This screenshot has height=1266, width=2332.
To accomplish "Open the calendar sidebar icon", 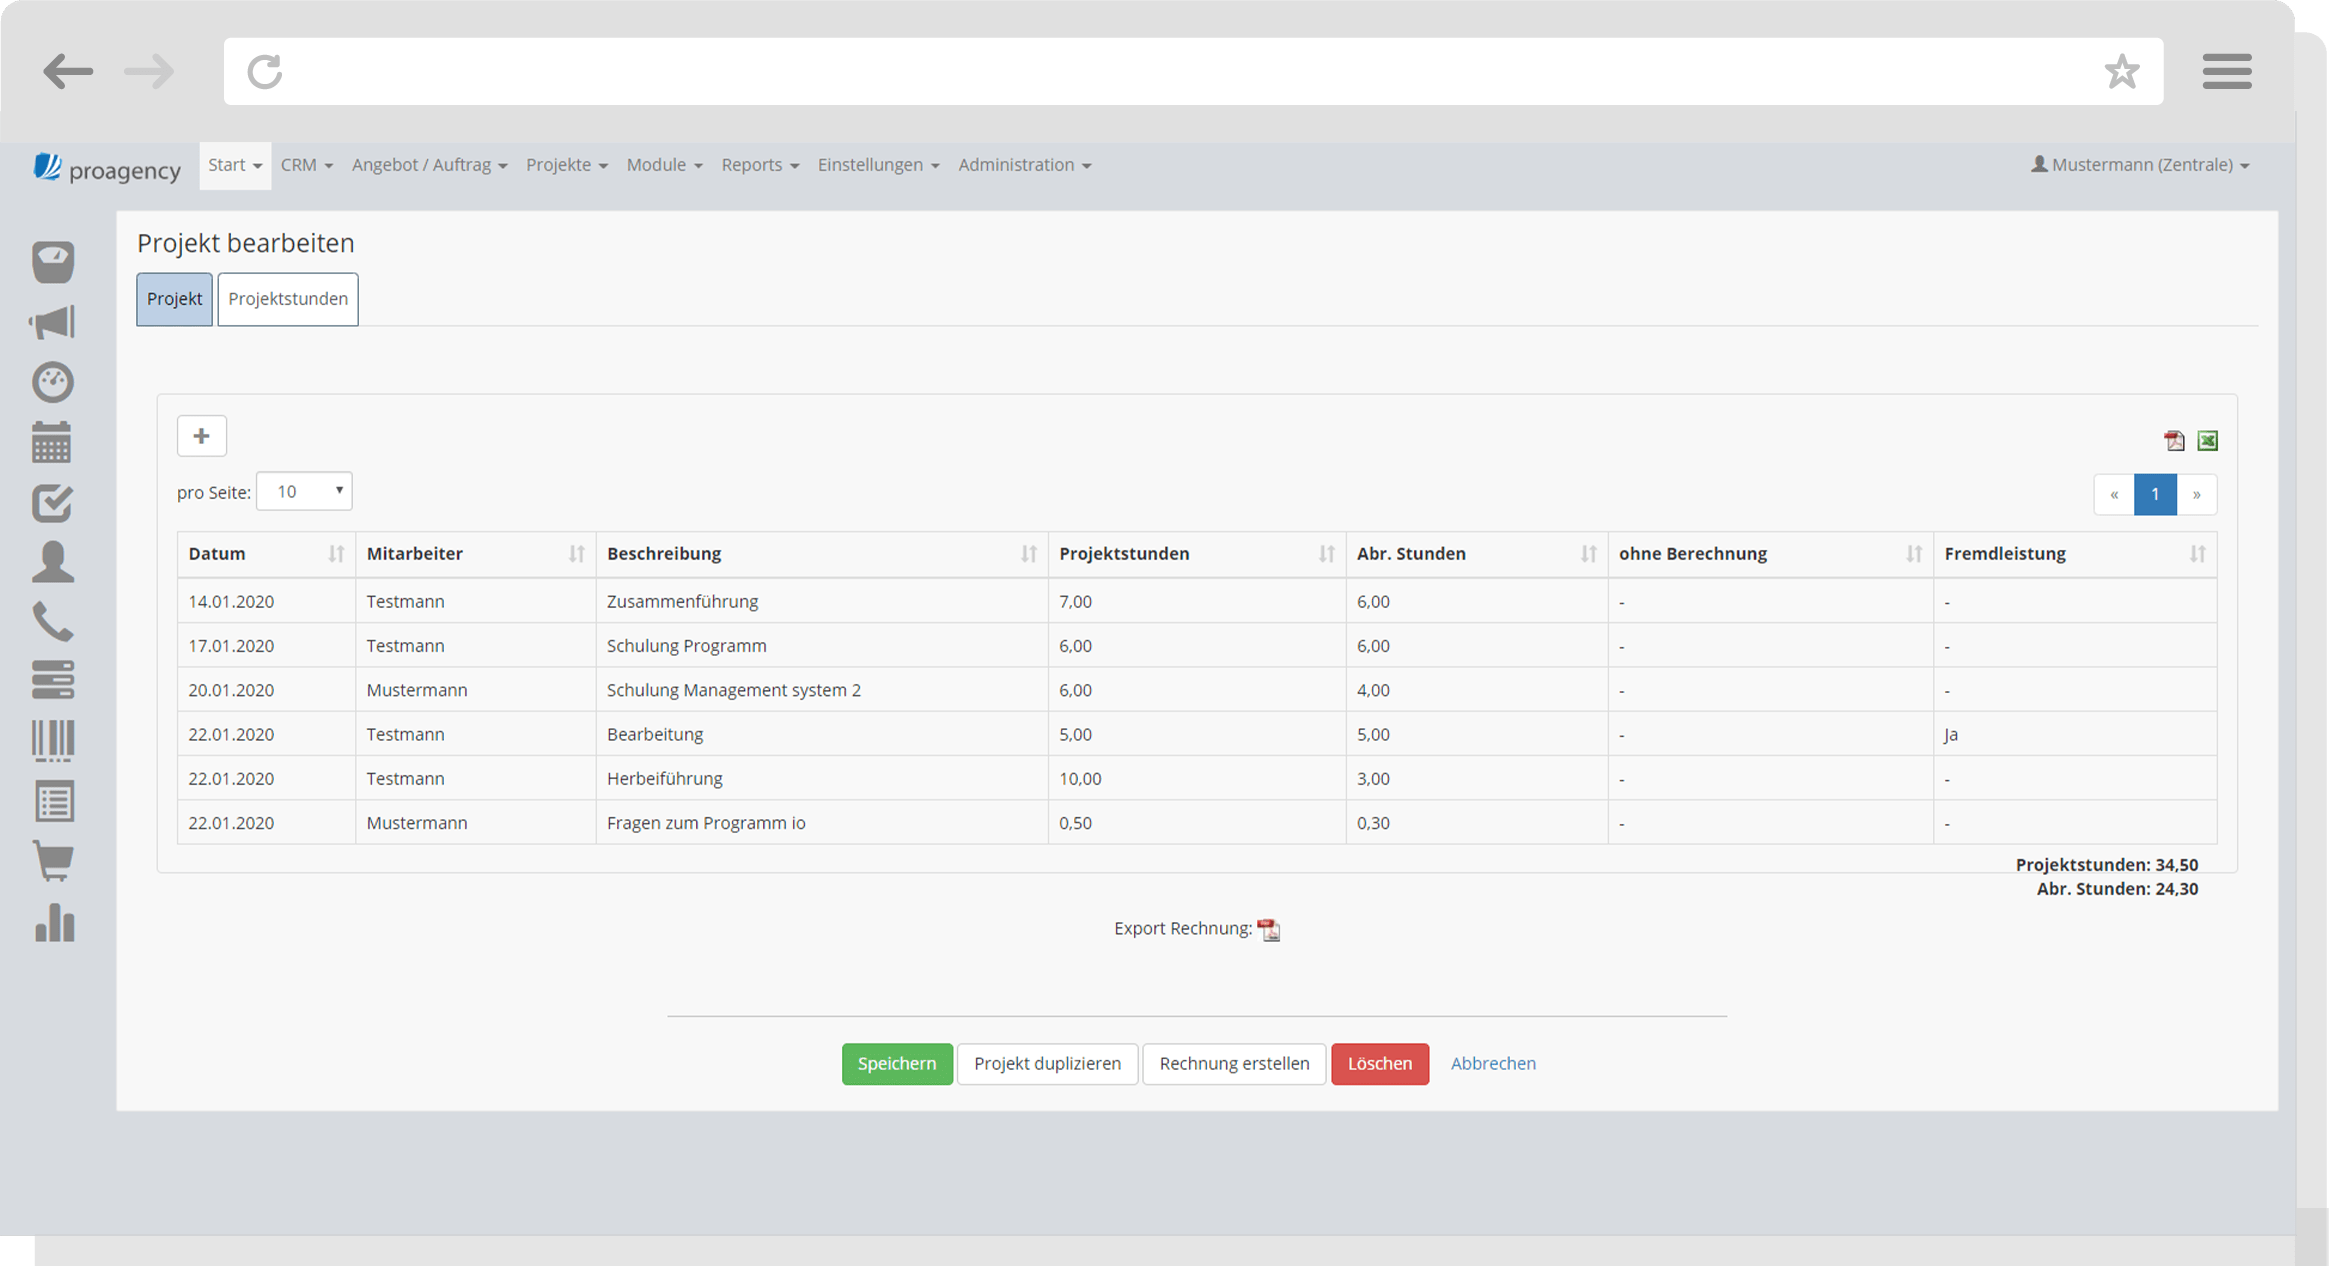I will click(52, 442).
